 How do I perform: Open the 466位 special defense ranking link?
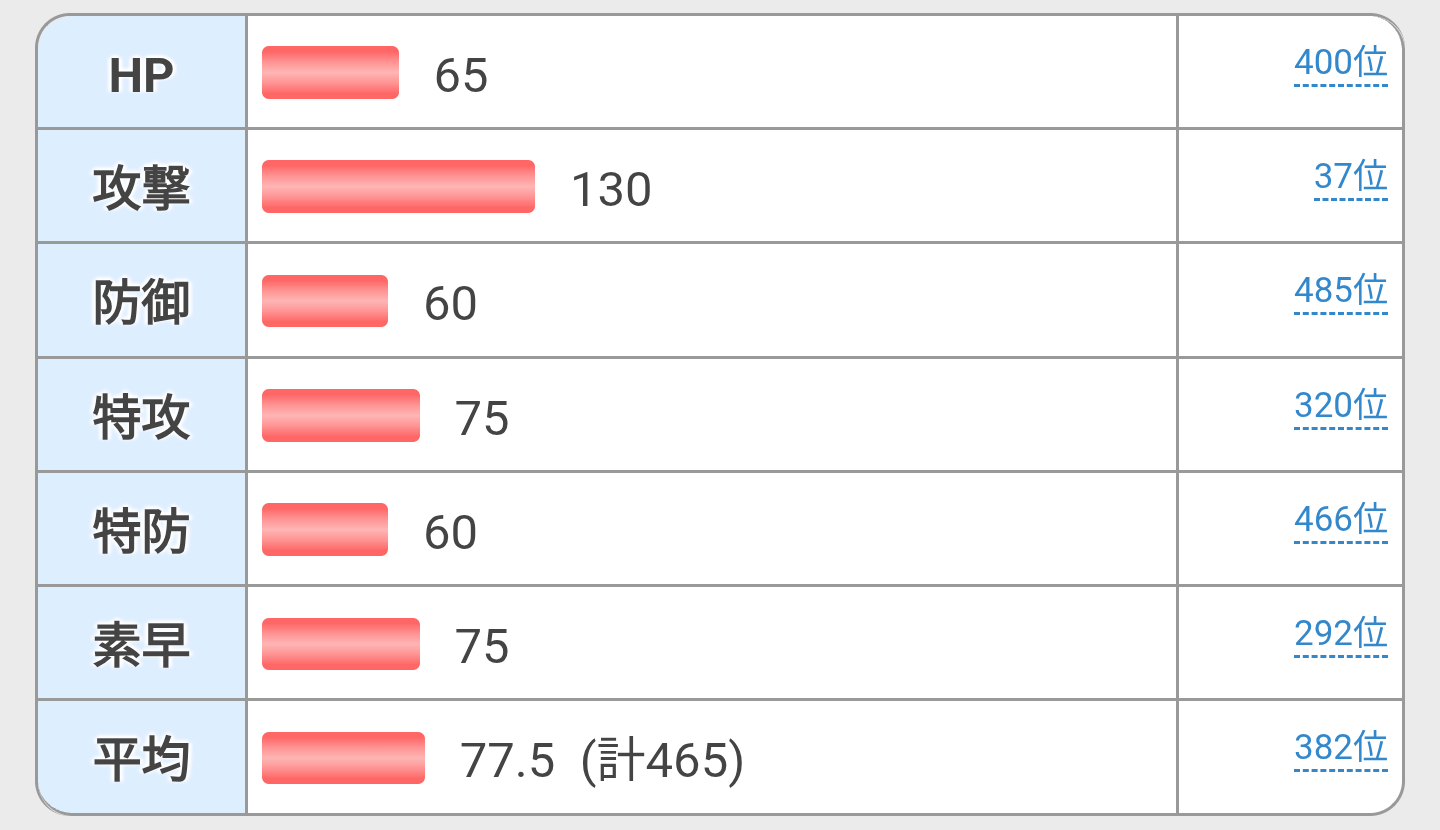coord(1340,520)
